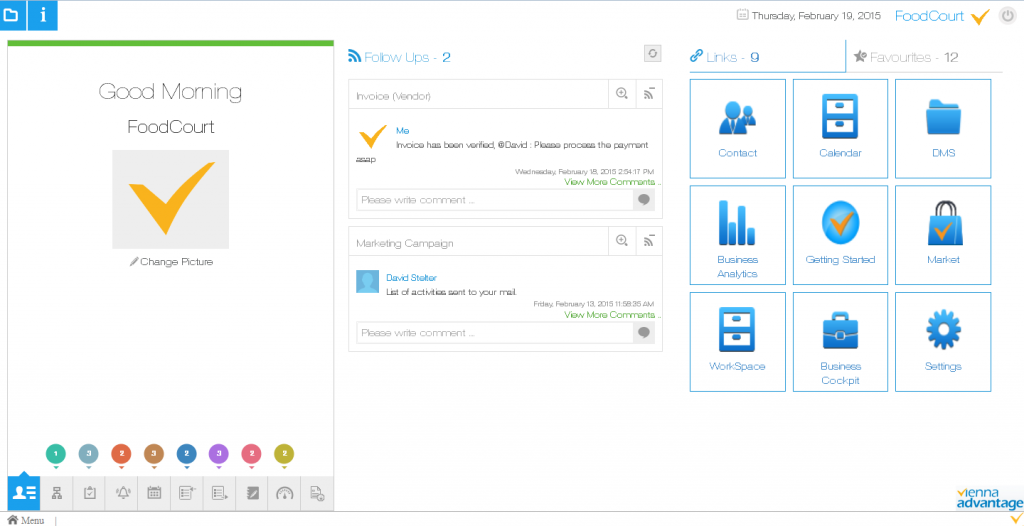This screenshot has width=1024, height=526.
Task: Switch to the Links - 9 tab
Action: (x=767, y=56)
